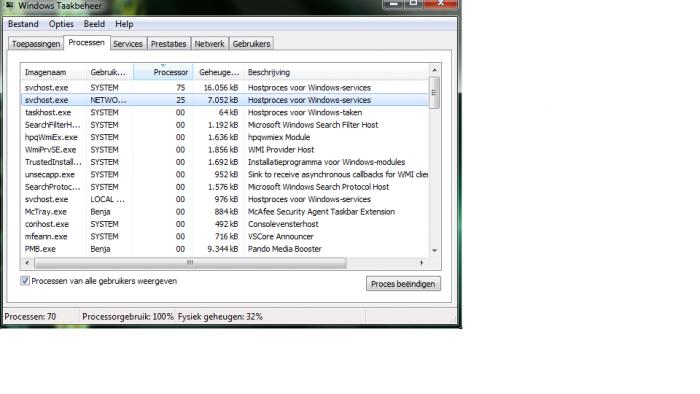Click the Proces beëindigen button
The width and height of the screenshot is (700, 394).
click(403, 284)
